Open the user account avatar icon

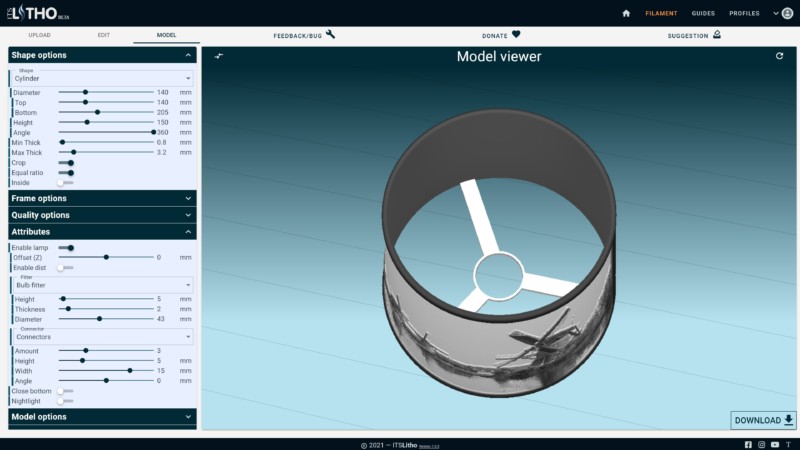(787, 13)
